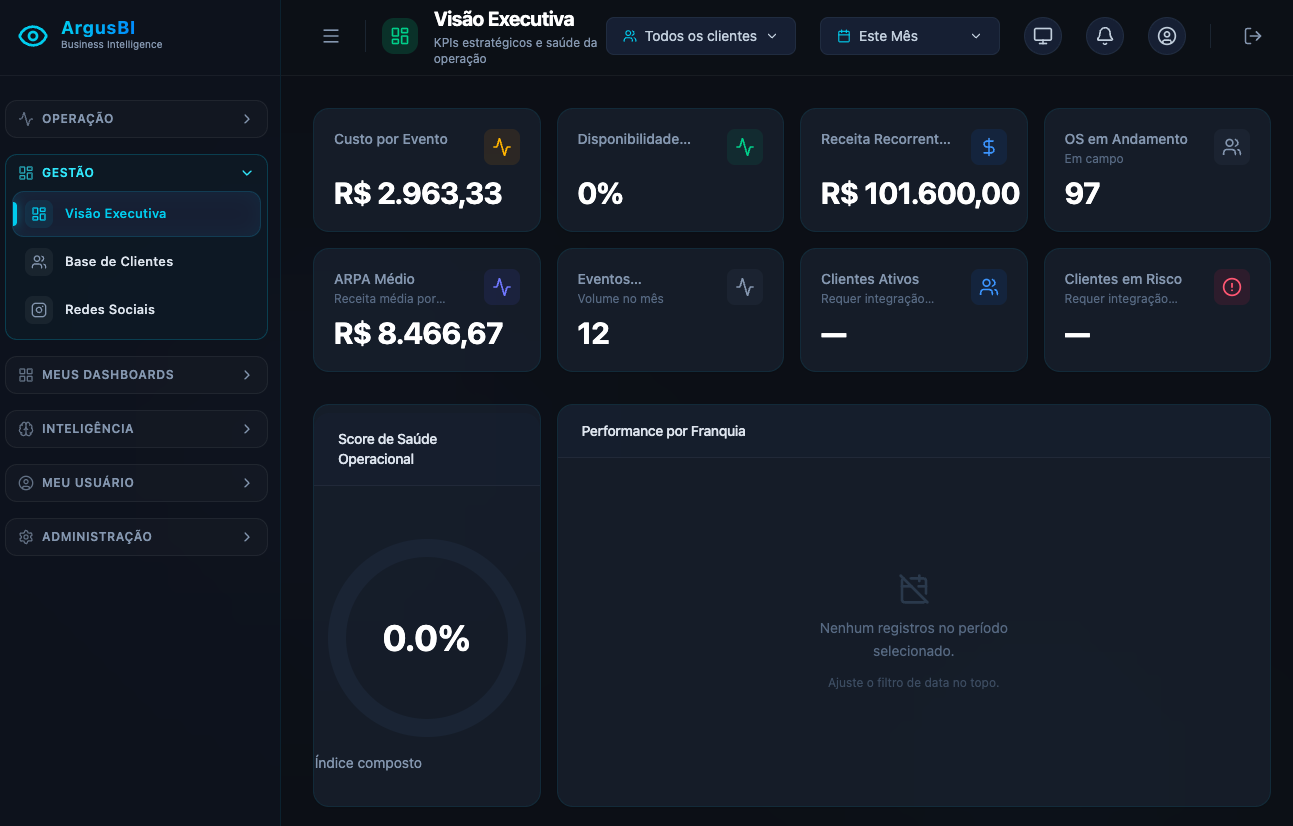Click the MEUS DASHBOARDS menu label

click(108, 375)
